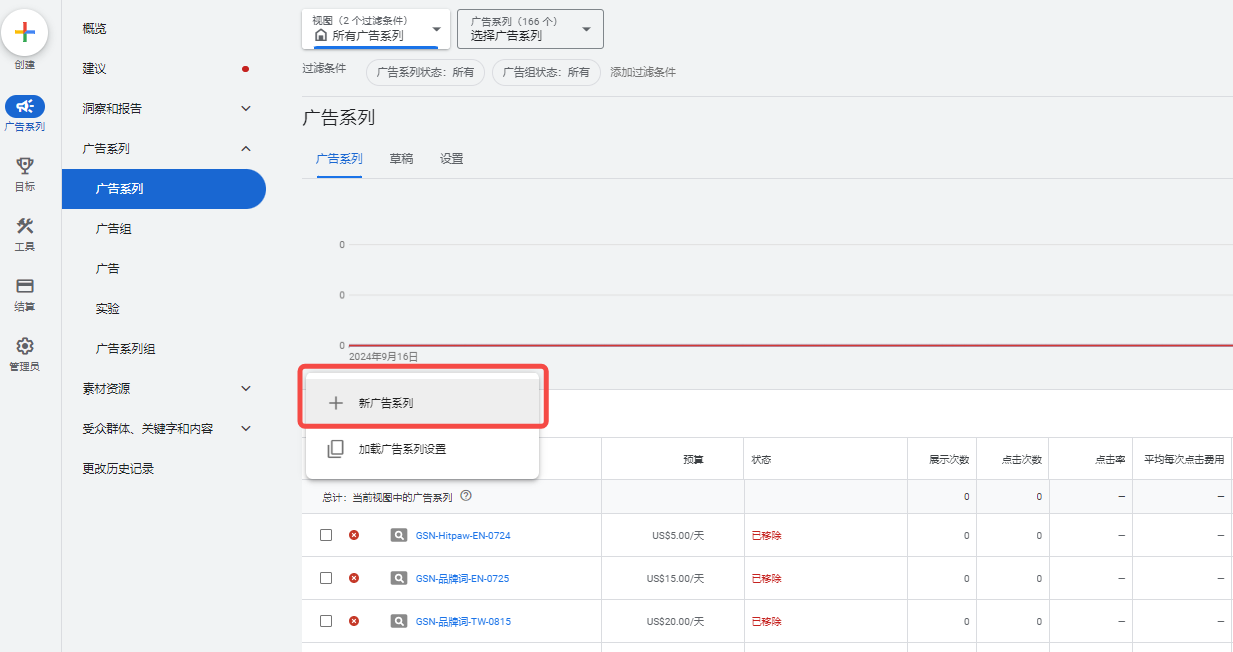Select the checkbox for GSN-品牌词-TW-0815
This screenshot has width=1233, height=652.
[x=326, y=621]
